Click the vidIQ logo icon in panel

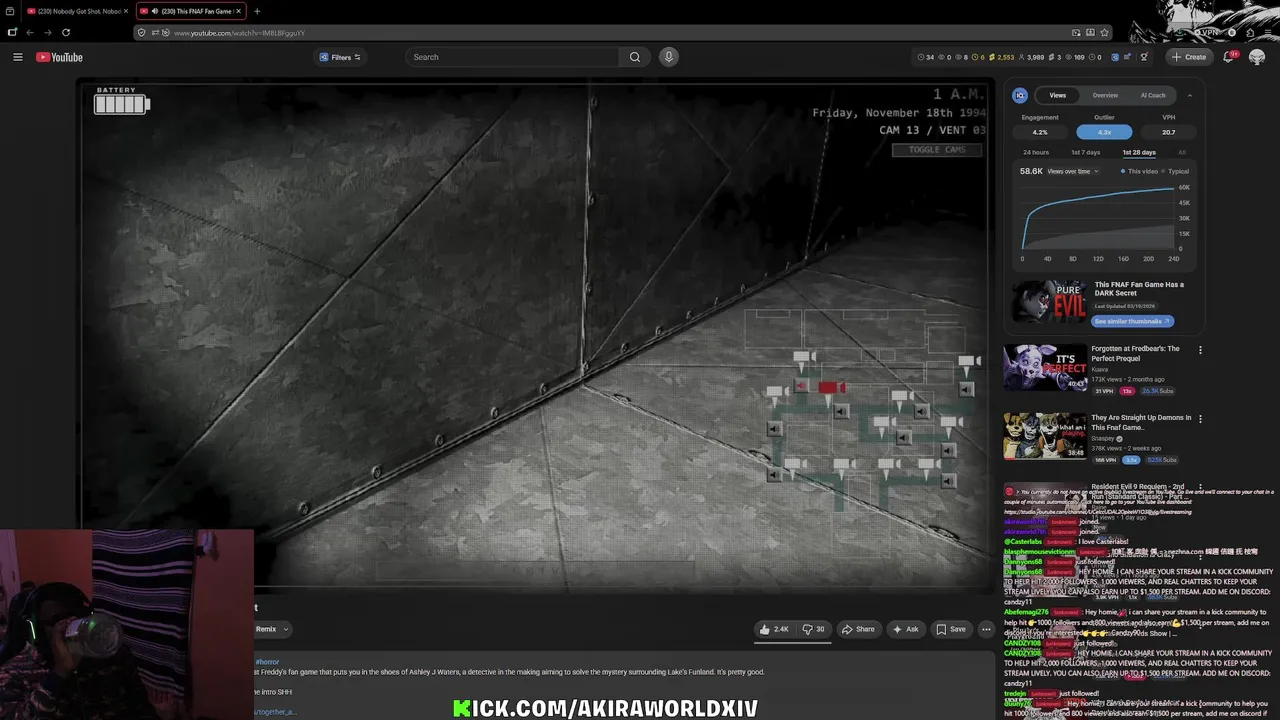(1020, 95)
